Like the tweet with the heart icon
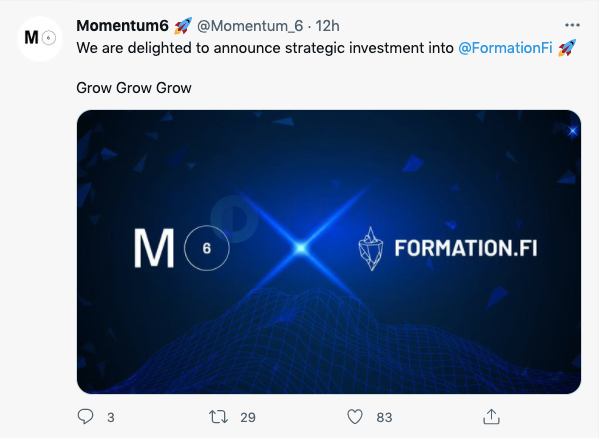Image resolution: width=600 pixels, height=438 pixels. [x=355, y=417]
